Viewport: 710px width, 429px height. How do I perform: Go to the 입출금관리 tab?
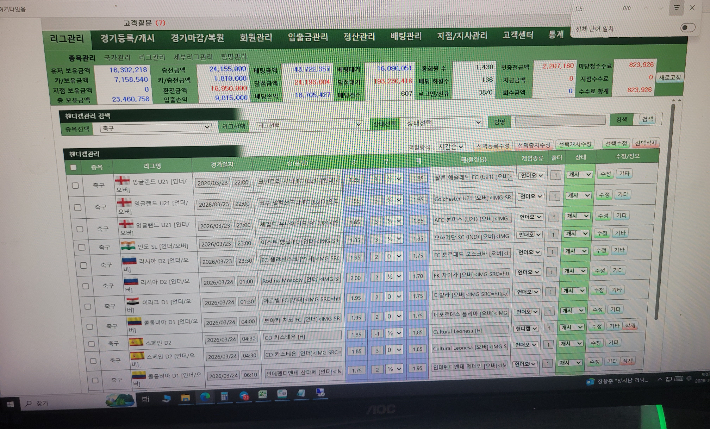click(x=307, y=37)
